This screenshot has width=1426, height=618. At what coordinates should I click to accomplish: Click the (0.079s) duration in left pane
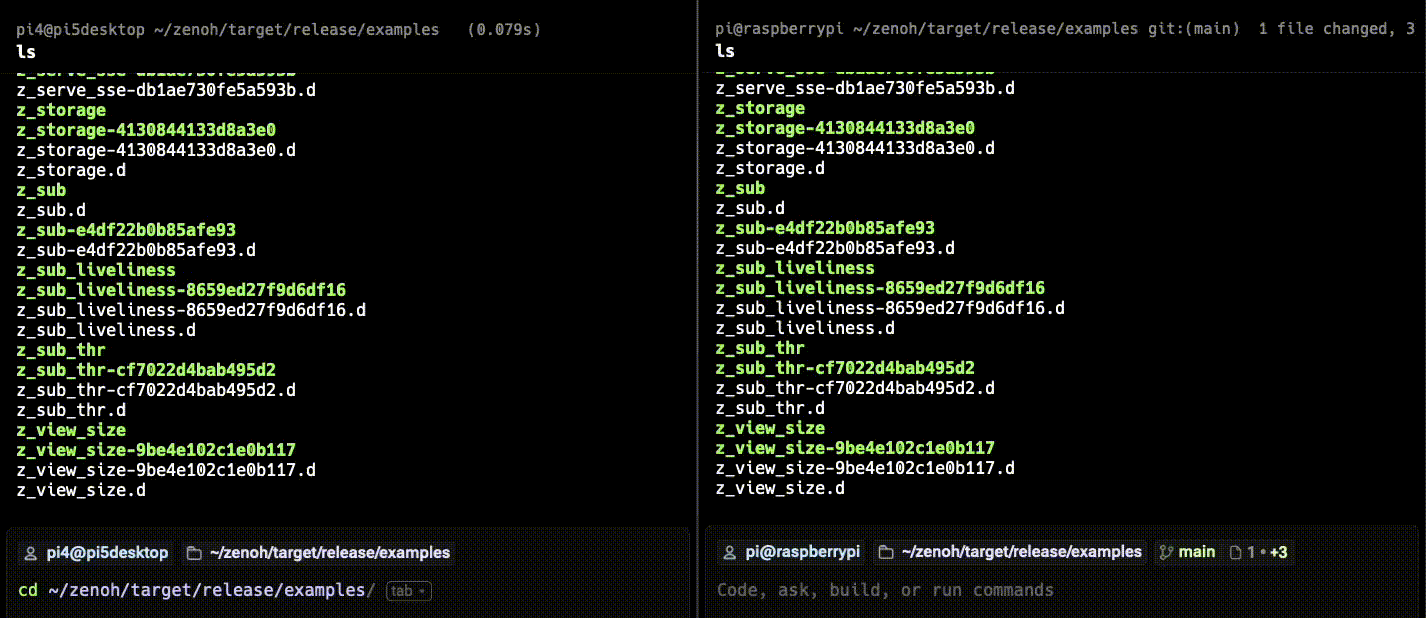(x=504, y=30)
